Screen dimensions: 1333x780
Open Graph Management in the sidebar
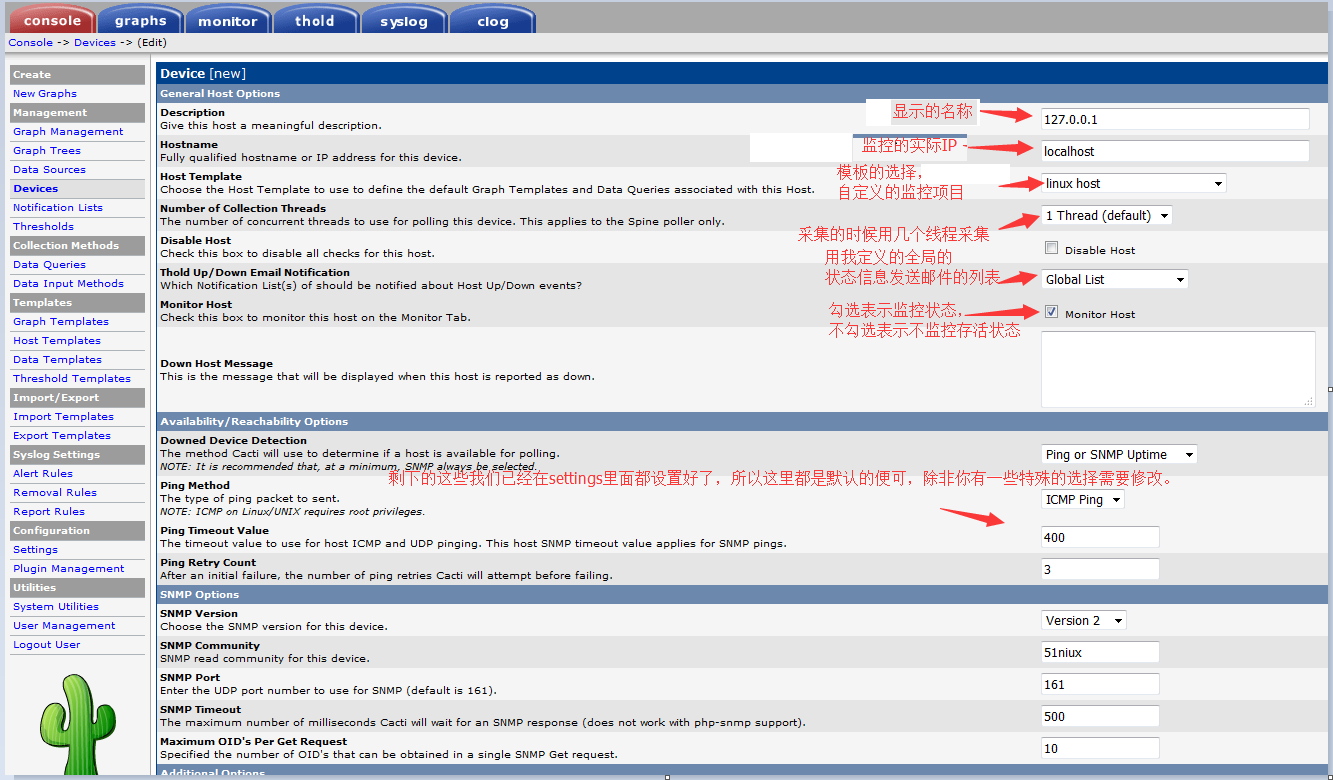tap(68, 132)
